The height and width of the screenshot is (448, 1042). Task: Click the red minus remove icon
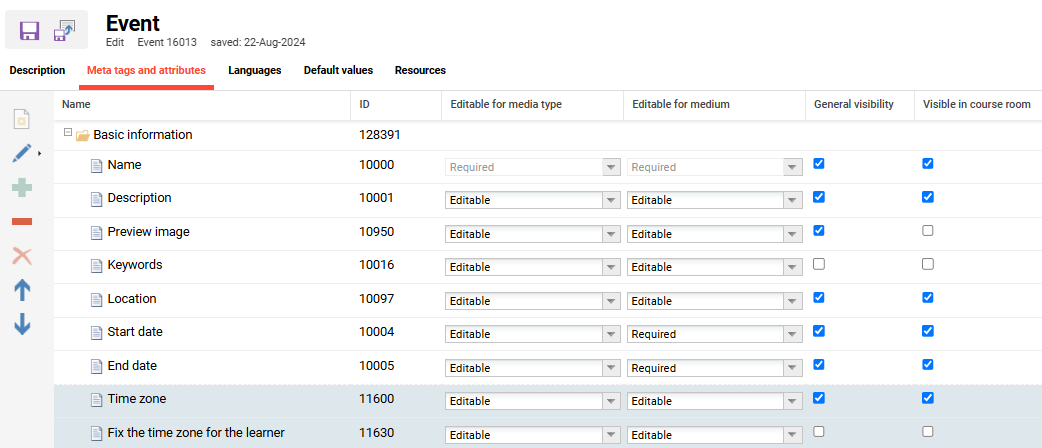[x=21, y=221]
